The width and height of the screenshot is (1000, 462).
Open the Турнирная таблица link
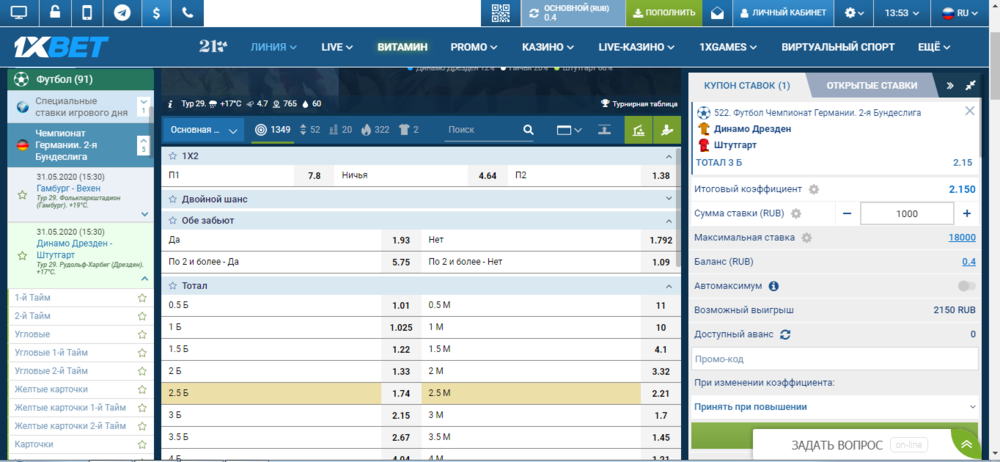coord(639,104)
